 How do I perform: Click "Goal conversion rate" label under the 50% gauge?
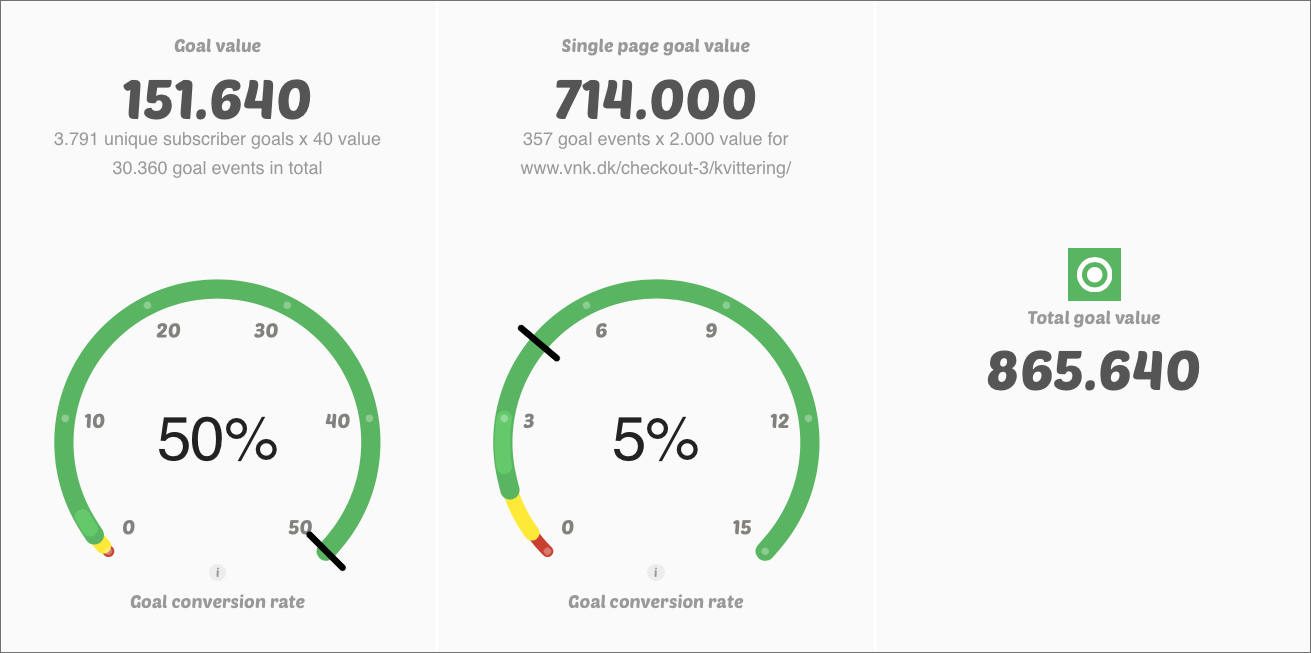pyautogui.click(x=217, y=602)
